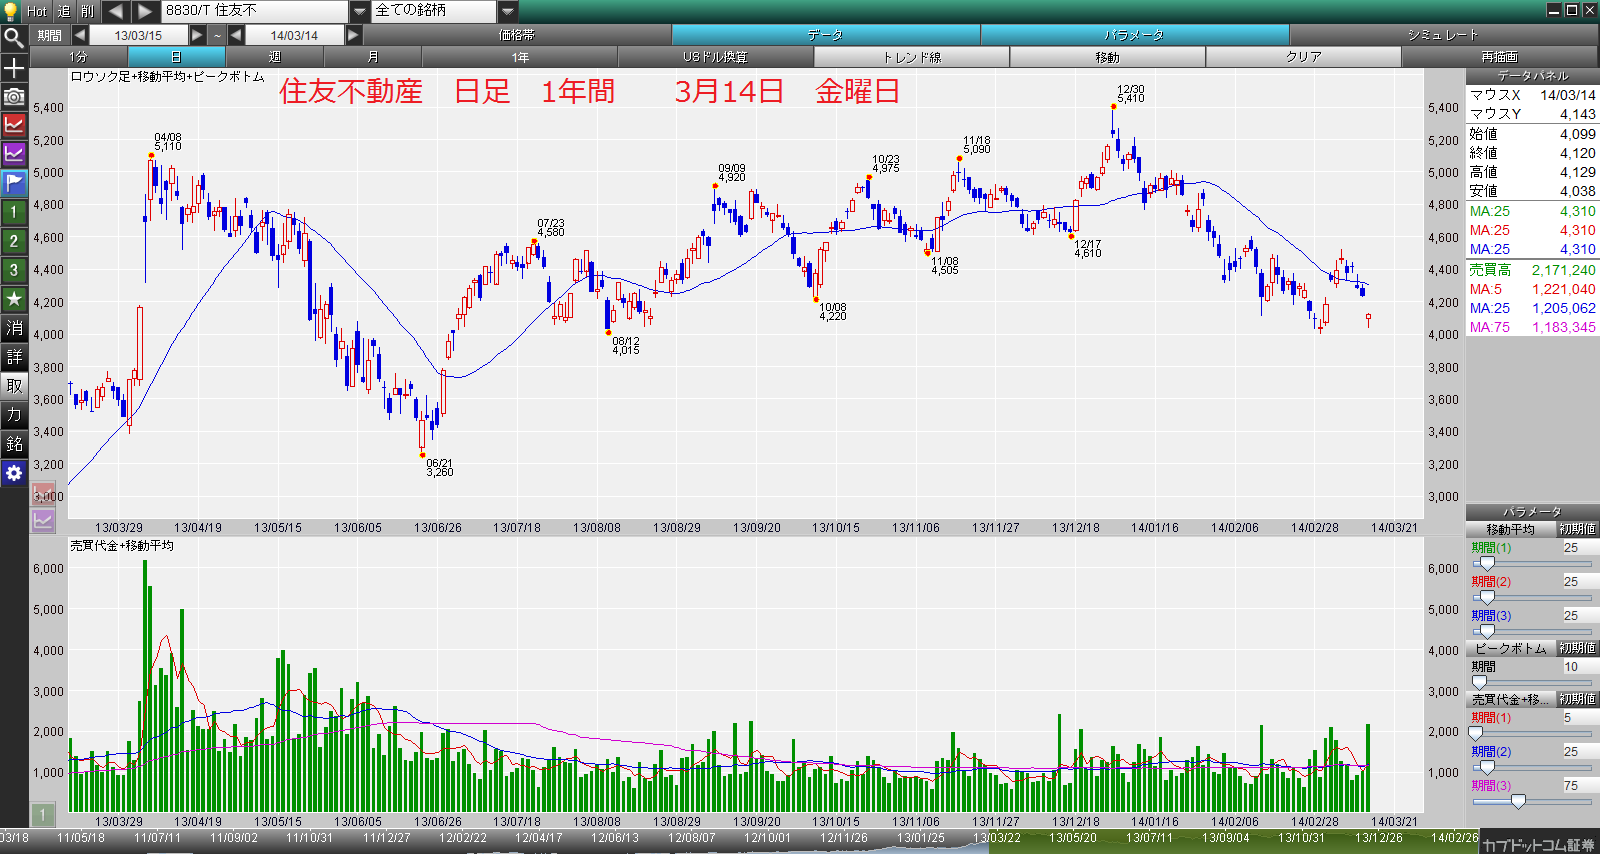Switch to green preset 2
Viewport: 1610px width, 854px height.
[14, 241]
